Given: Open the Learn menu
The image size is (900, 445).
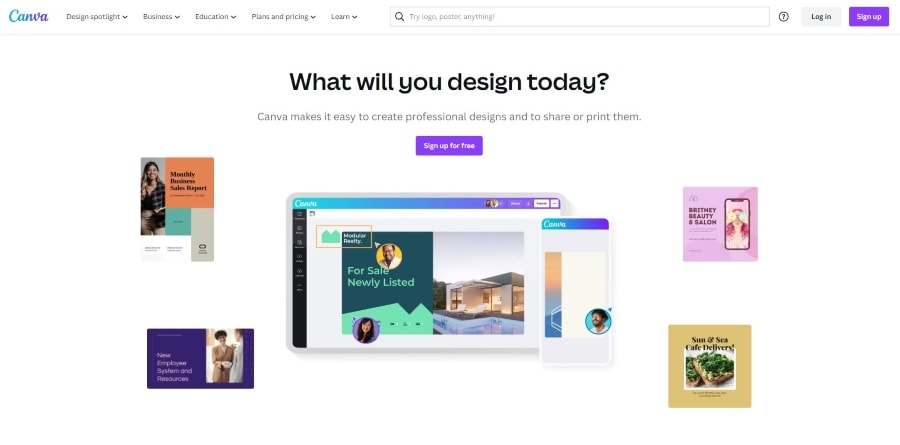Looking at the screenshot, I should click(x=344, y=17).
